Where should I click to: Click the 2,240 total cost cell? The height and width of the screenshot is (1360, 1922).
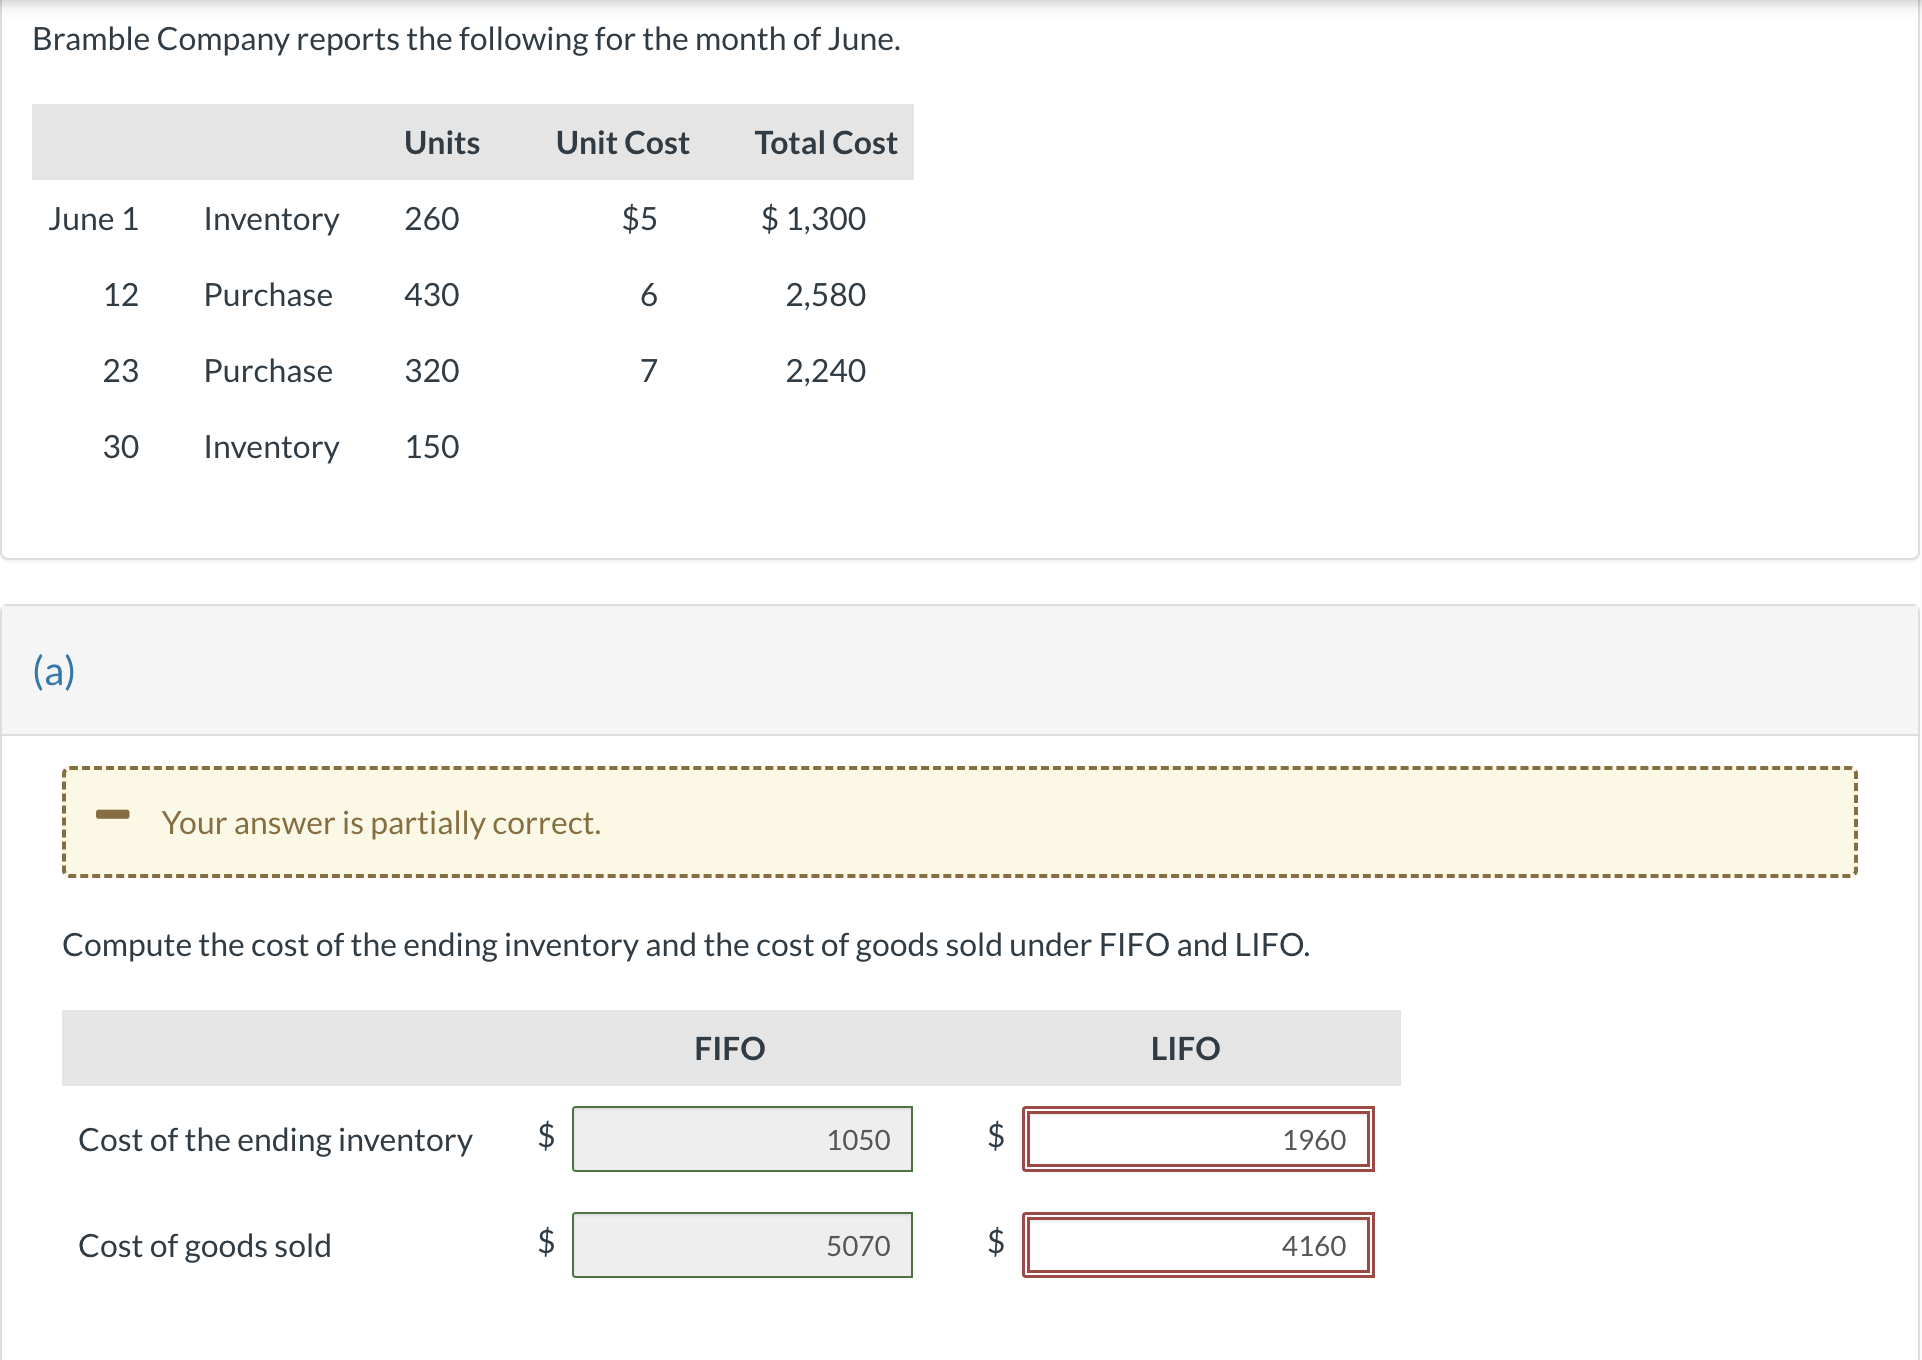tap(825, 371)
